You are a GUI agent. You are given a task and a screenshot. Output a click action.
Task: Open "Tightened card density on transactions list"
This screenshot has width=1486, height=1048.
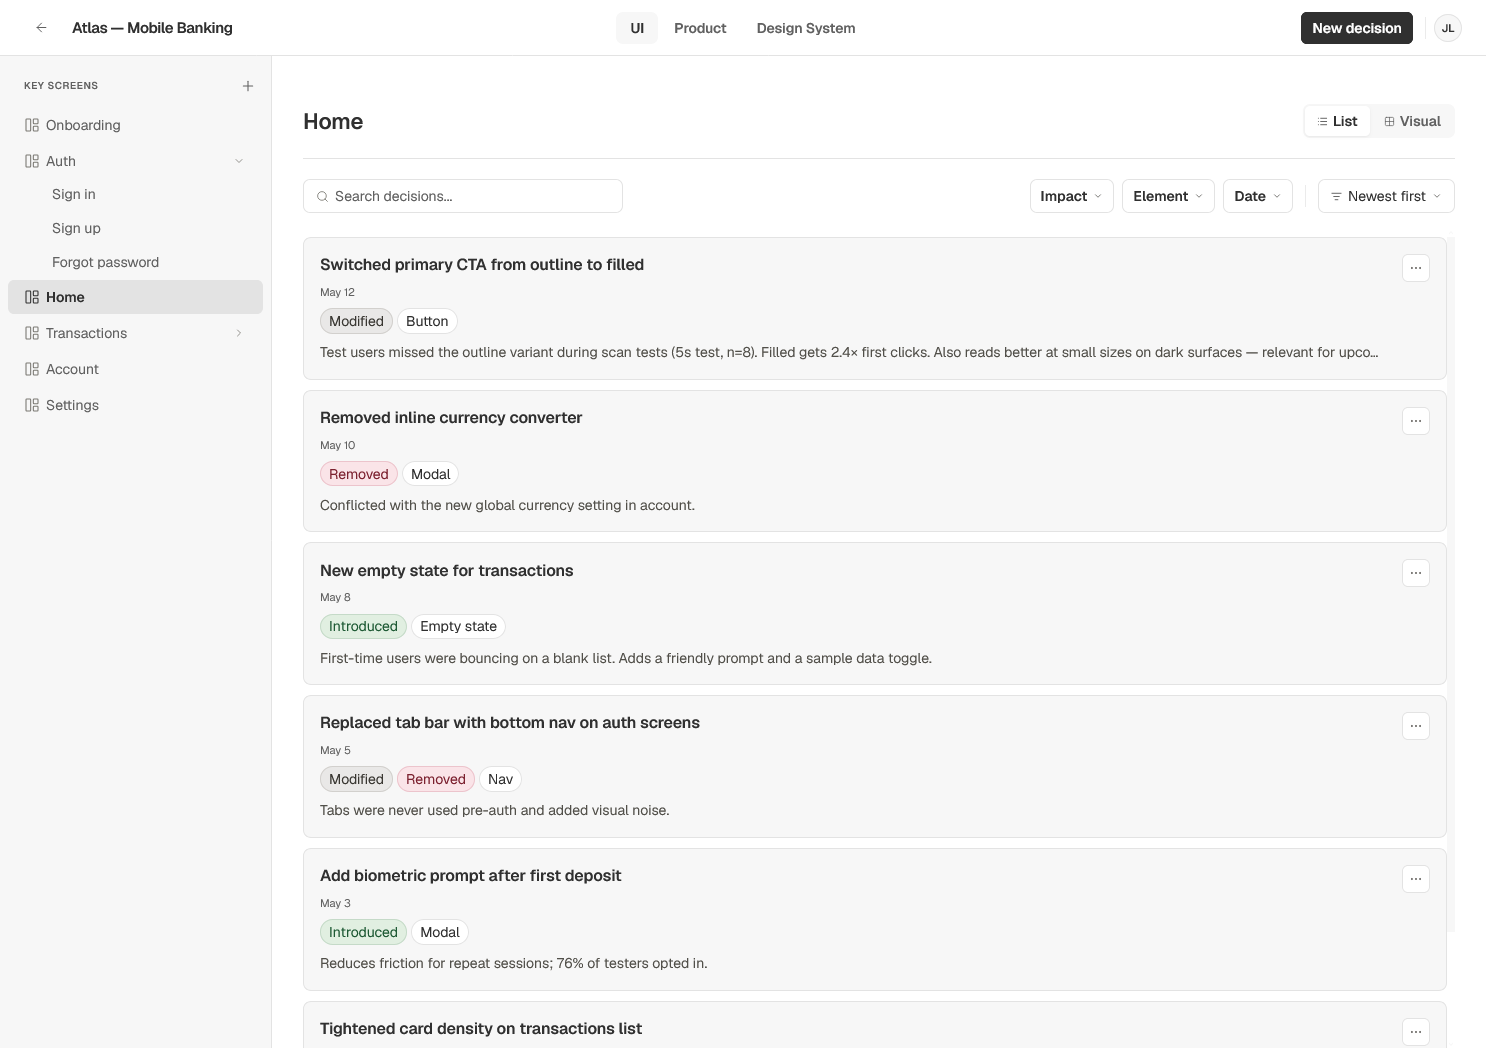[481, 1028]
